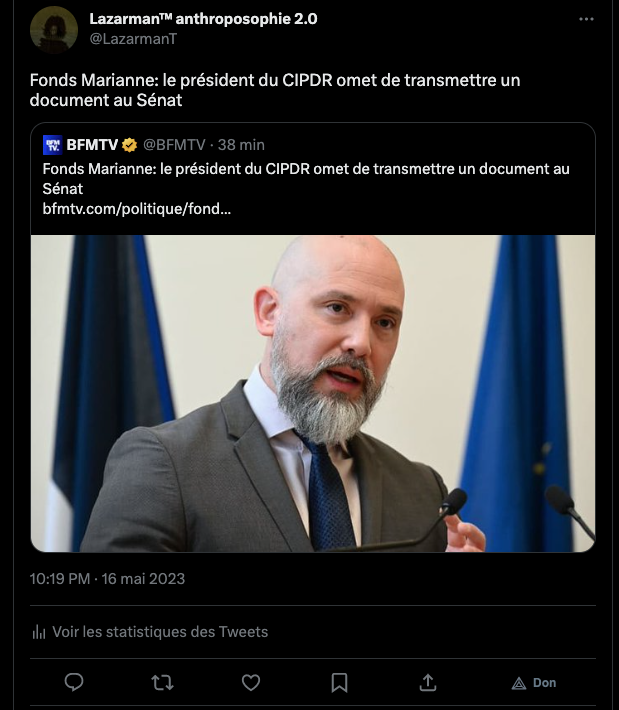
Task: Click the bar-chart statistics icon
Action: click(39, 632)
